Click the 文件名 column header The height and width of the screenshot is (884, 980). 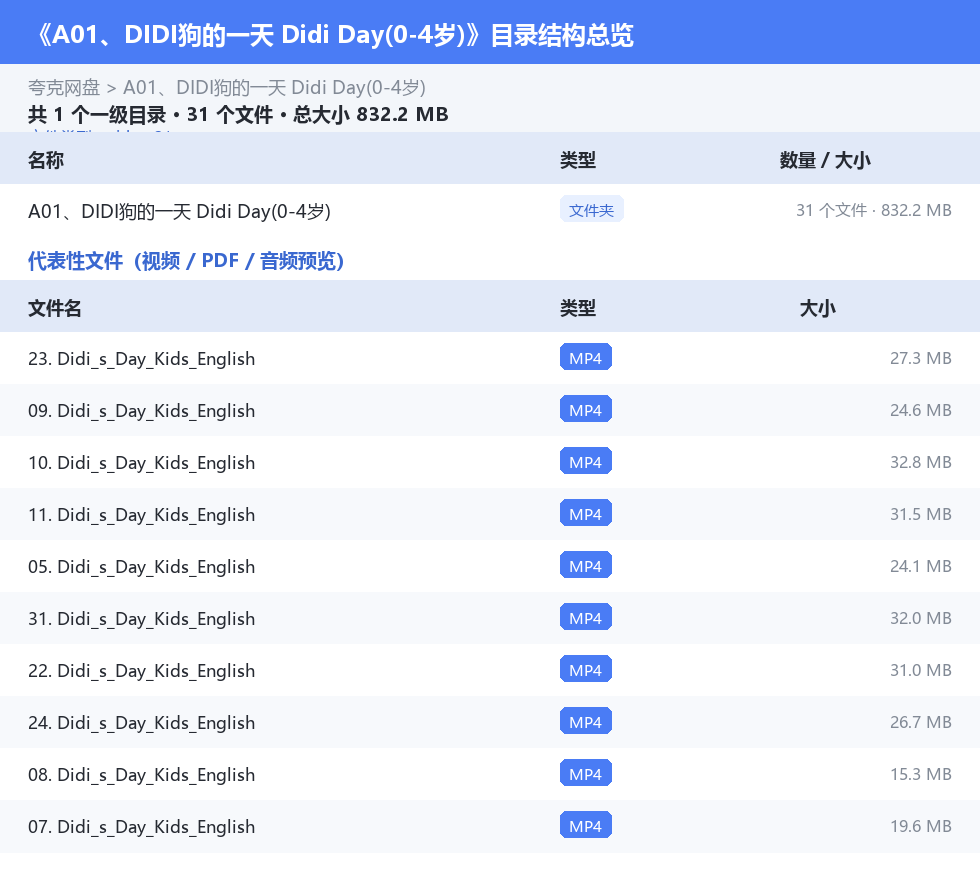point(54,308)
